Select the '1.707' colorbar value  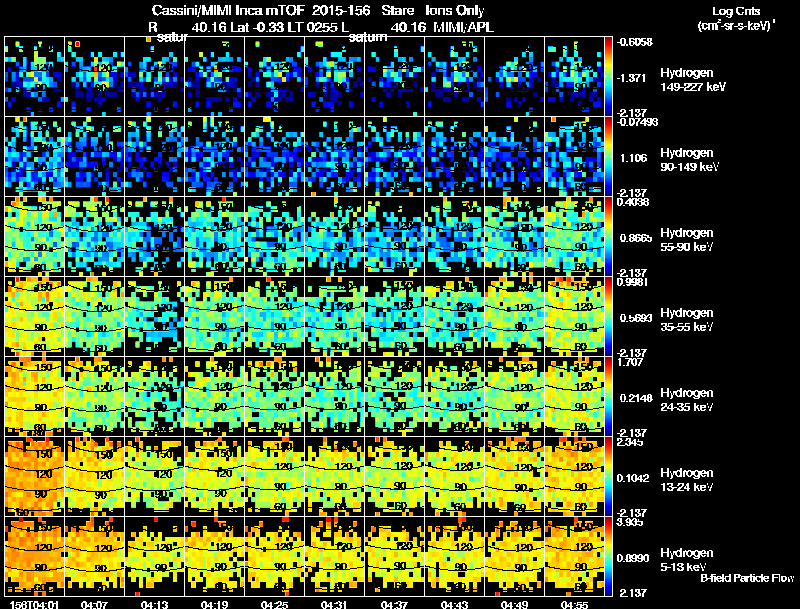pos(630,362)
